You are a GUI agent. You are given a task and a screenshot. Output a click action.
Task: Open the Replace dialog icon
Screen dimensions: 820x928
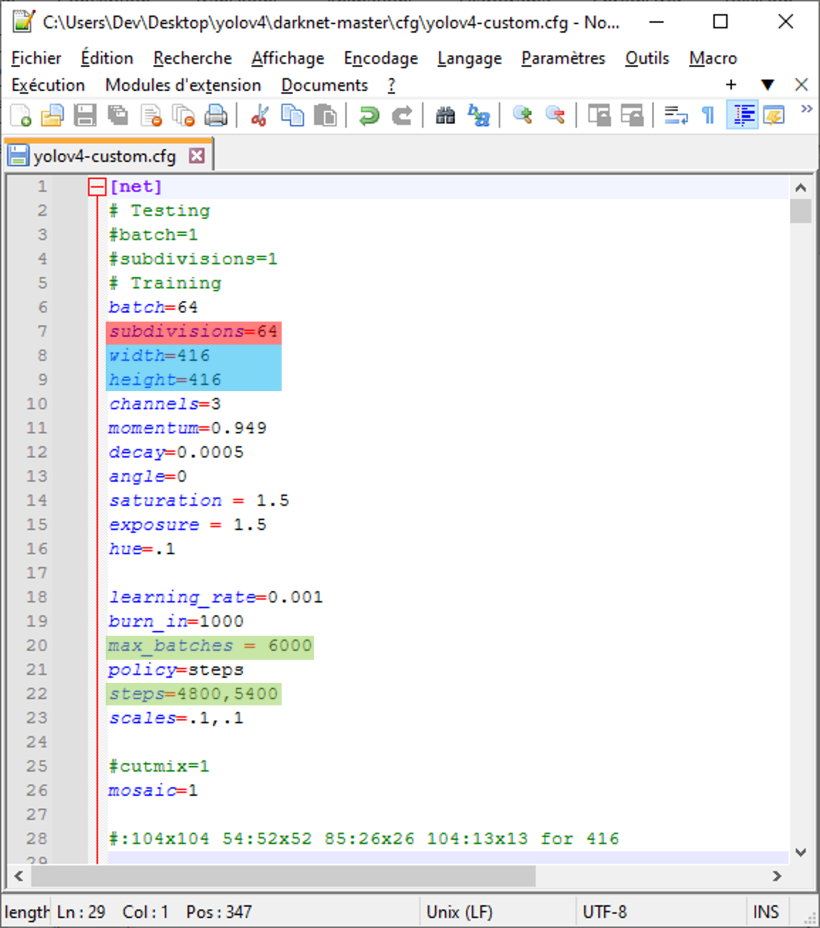[479, 115]
